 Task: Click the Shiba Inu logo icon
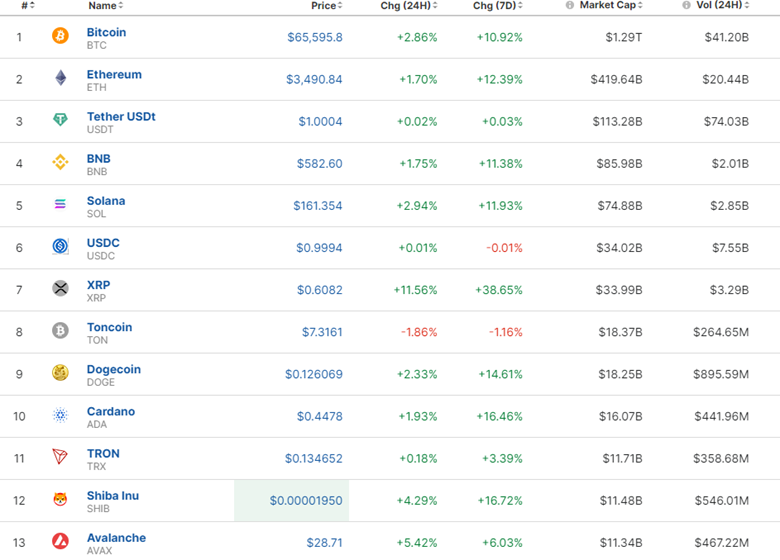point(60,500)
